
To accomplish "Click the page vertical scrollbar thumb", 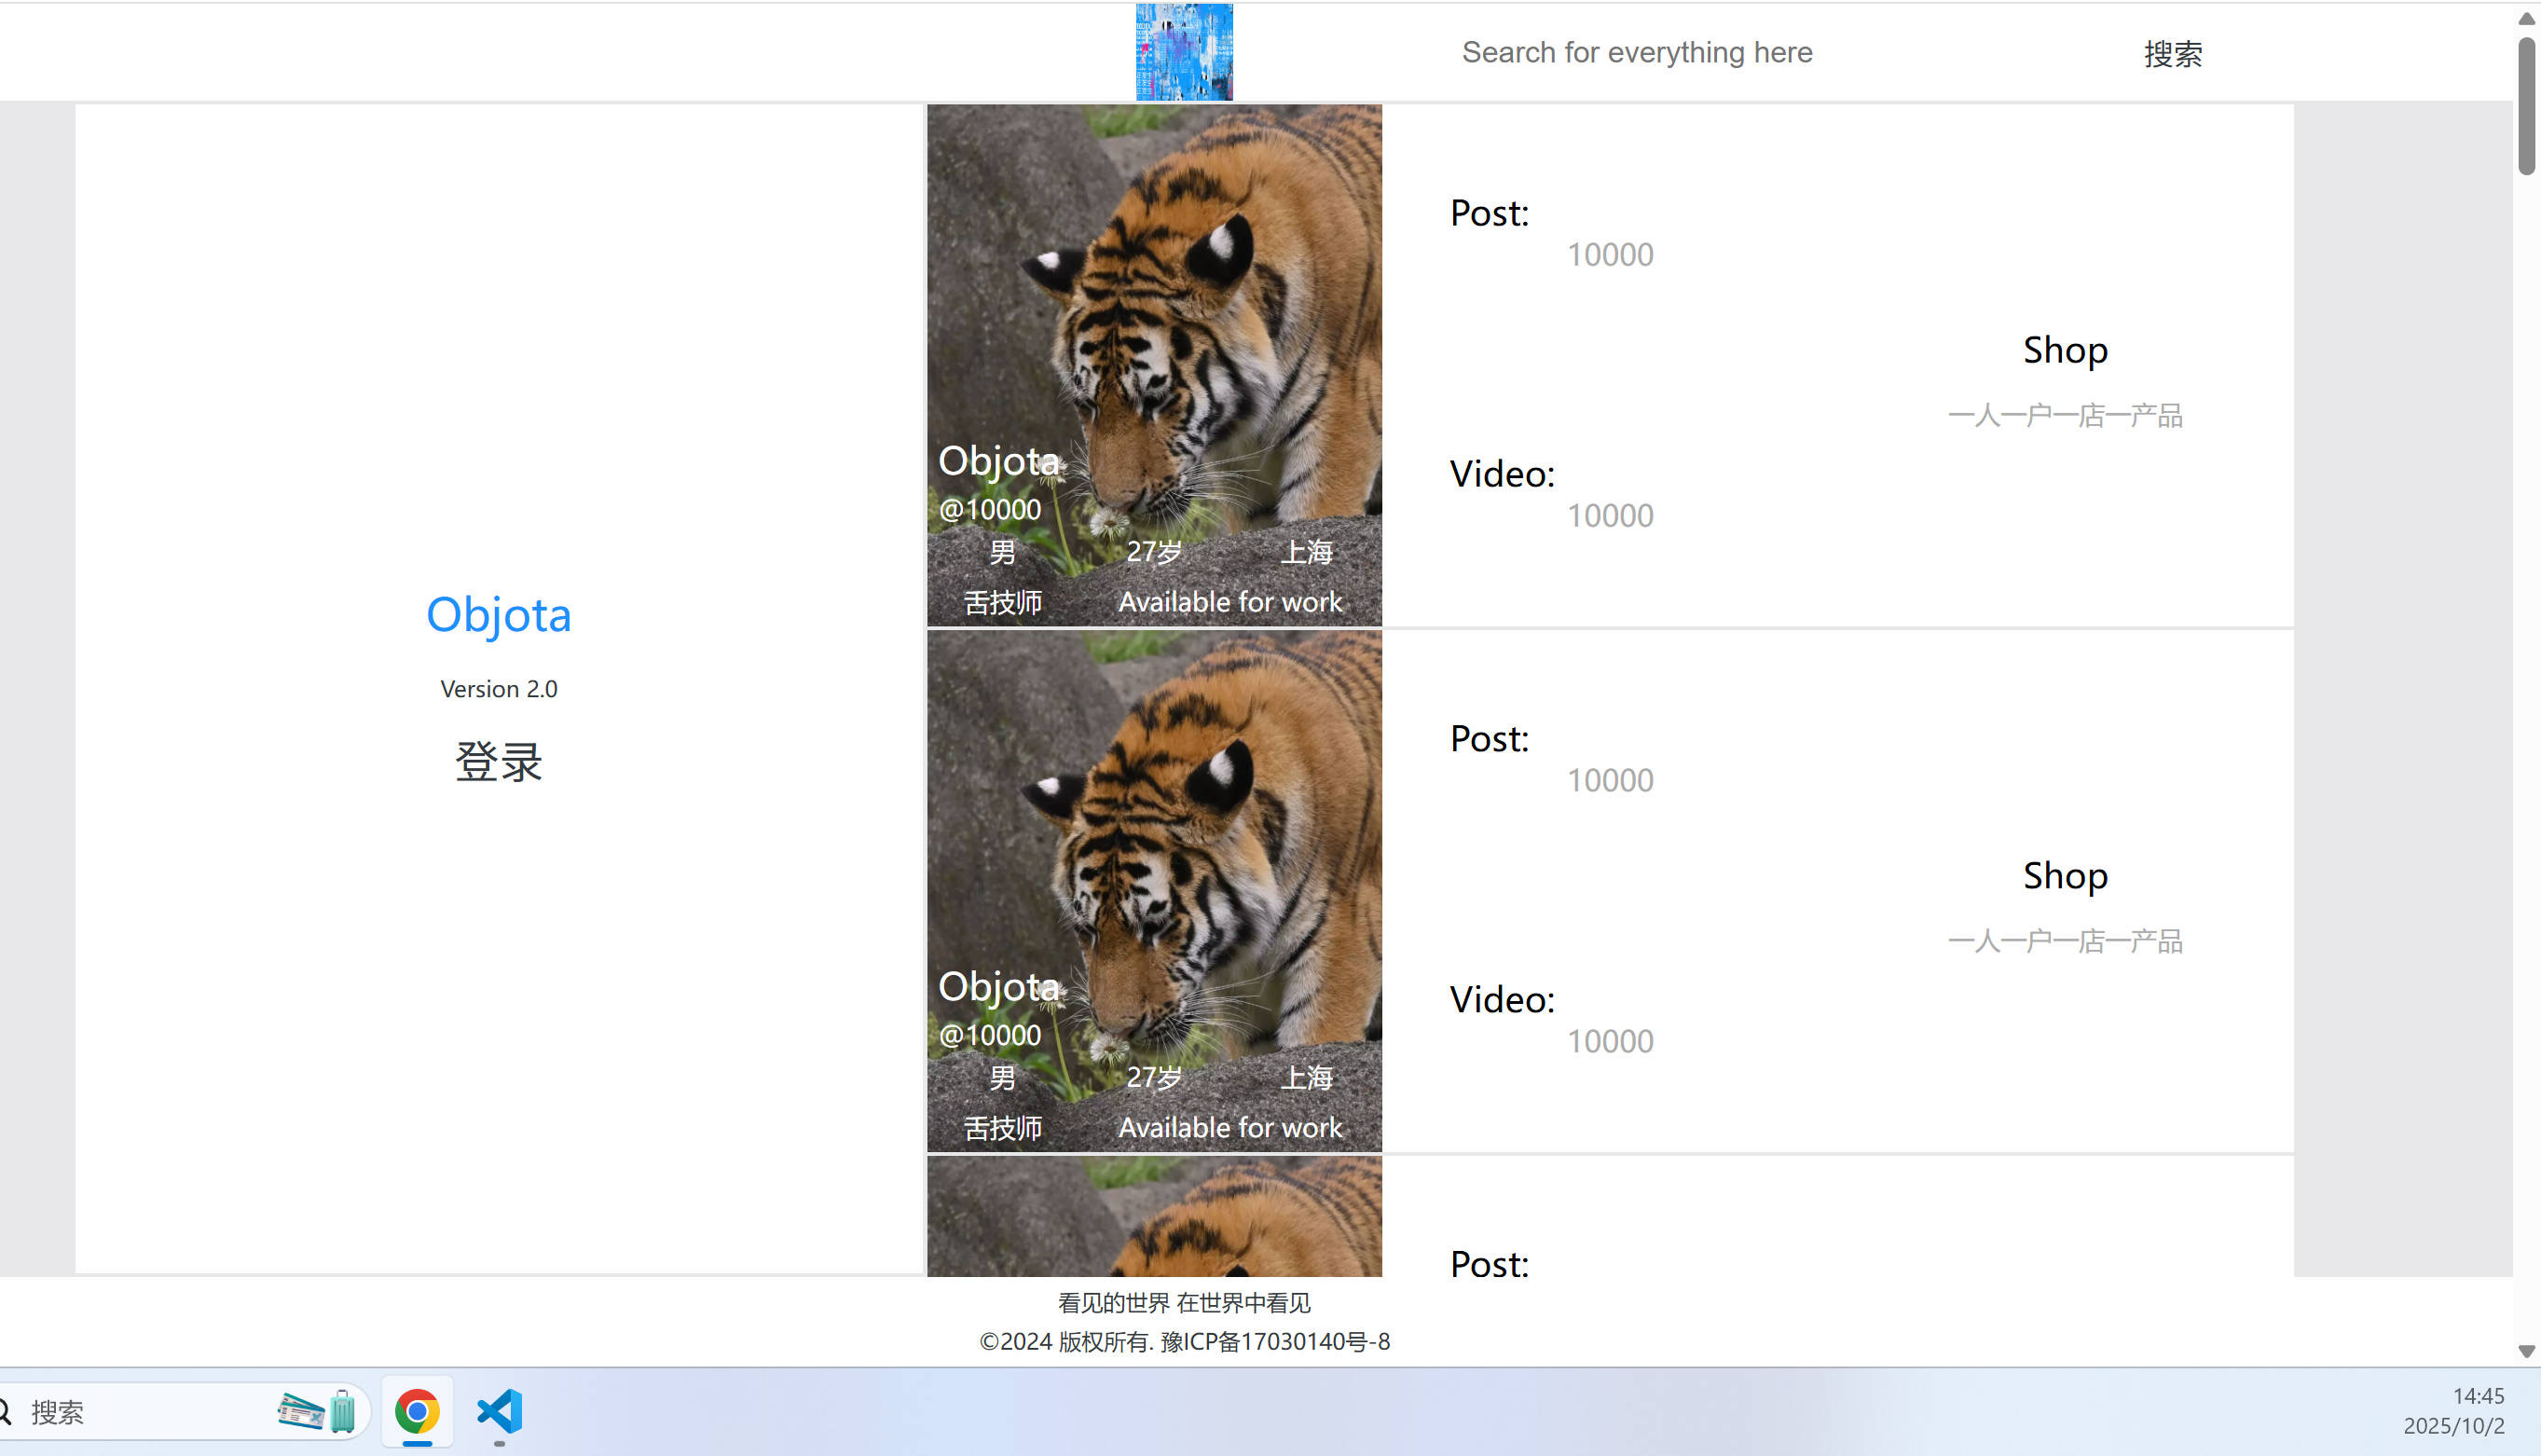I will [2526, 105].
